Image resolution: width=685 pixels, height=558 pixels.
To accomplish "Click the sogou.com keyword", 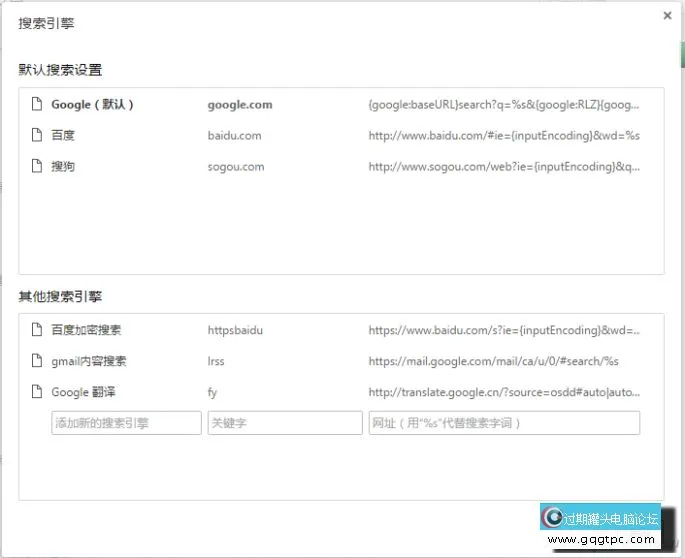I will pos(236,167).
